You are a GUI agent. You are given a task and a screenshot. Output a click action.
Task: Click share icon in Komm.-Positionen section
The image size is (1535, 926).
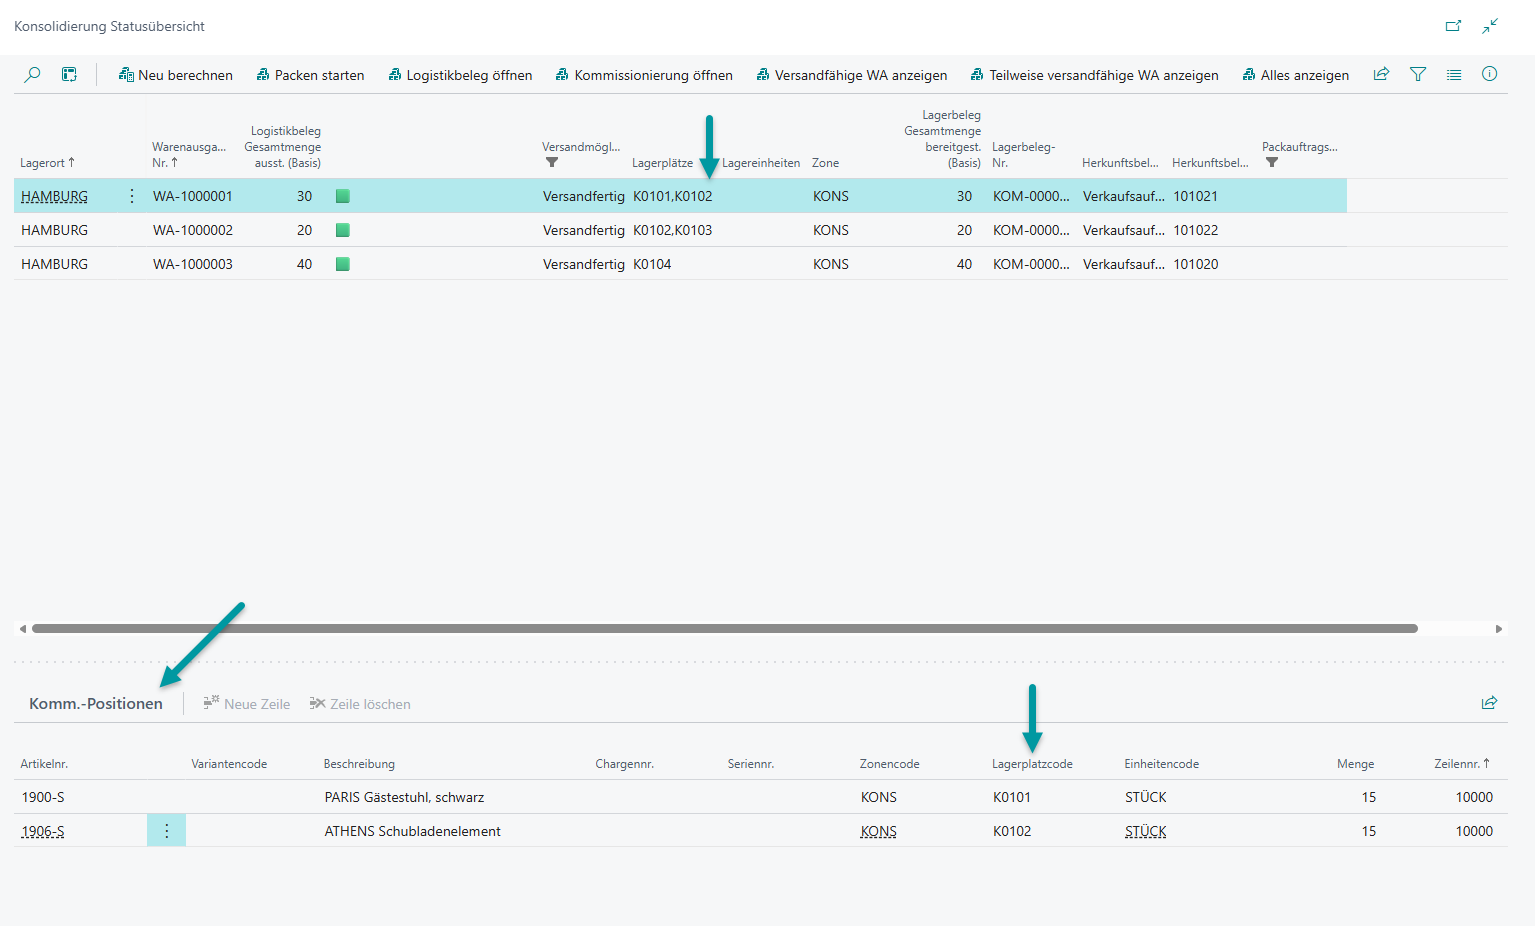1489,703
